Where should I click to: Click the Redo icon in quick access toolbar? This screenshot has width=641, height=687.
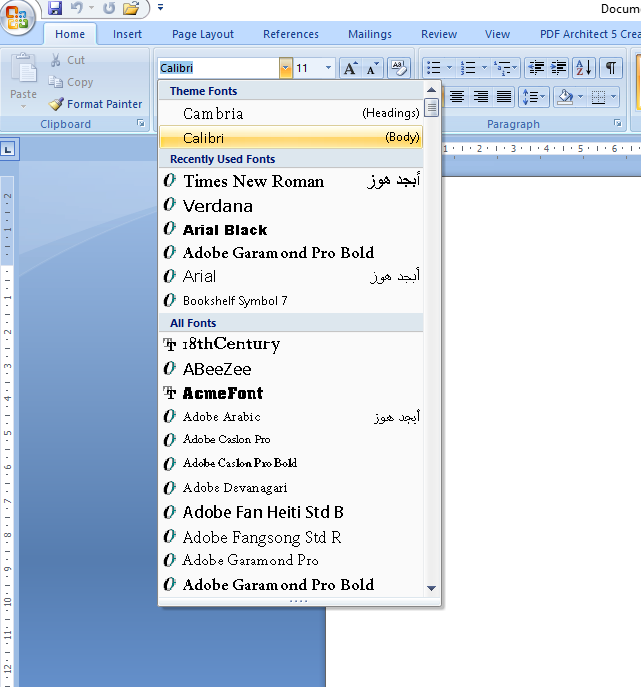point(109,8)
